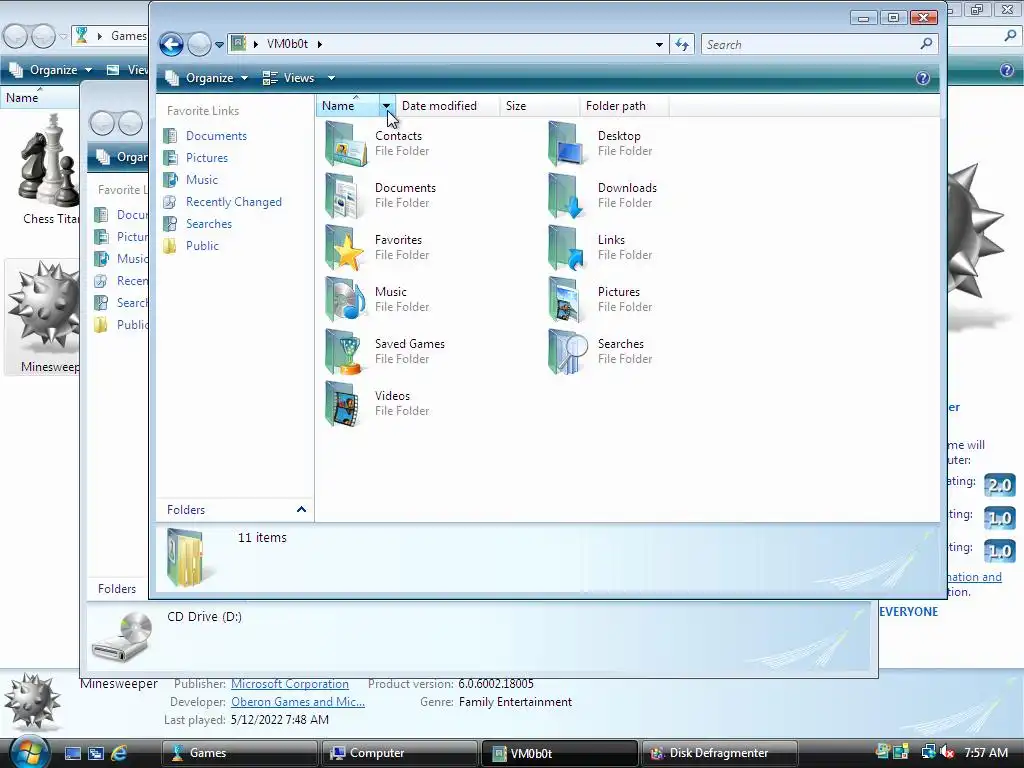
Task: Open the Name column filter dropdown arrow
Action: (x=387, y=106)
